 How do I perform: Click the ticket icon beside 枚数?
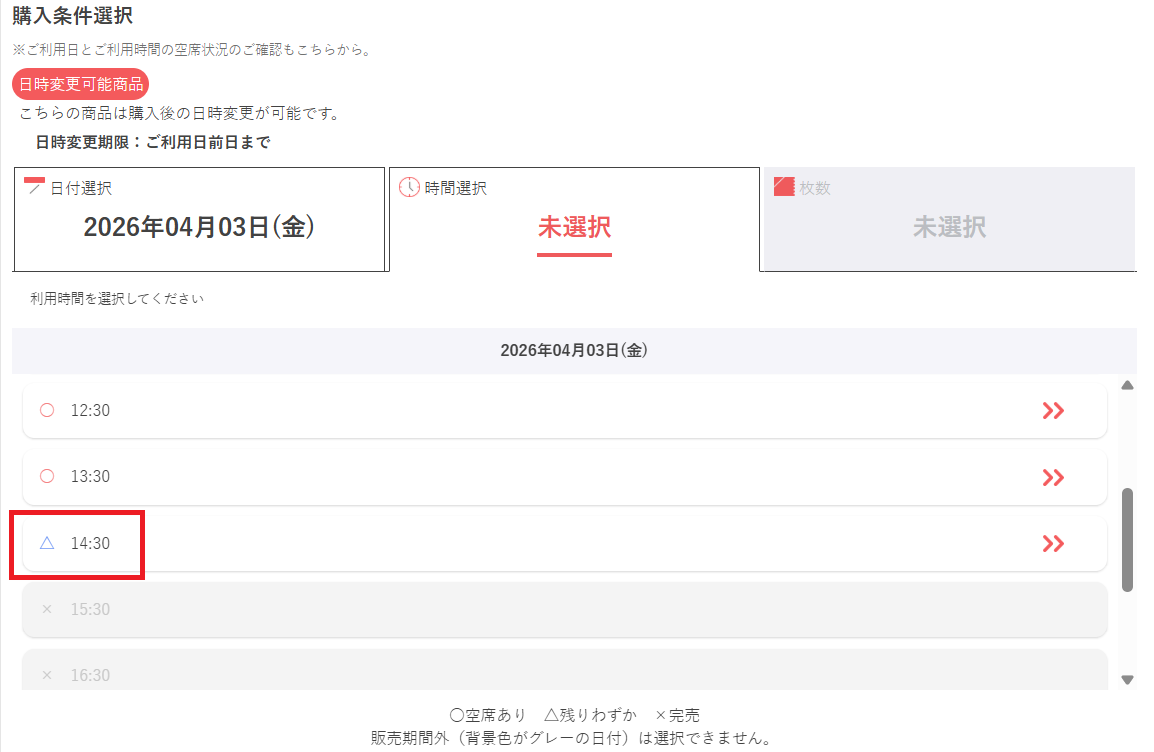784,187
